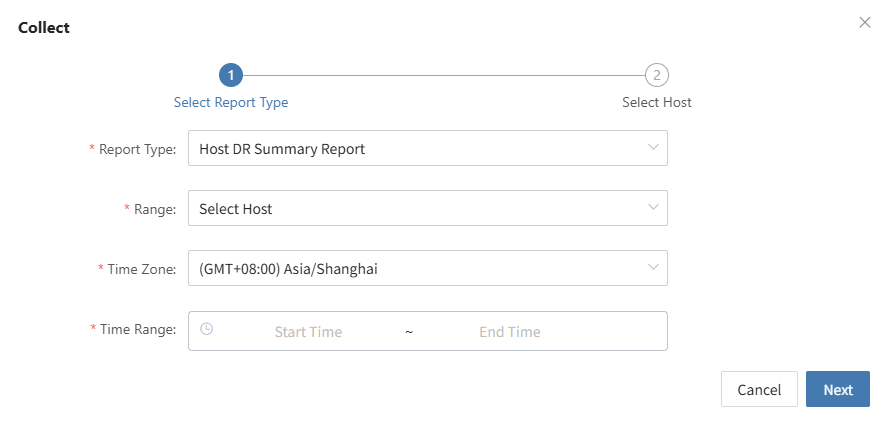Open the Host DR Summary Report combo box
884x424 pixels.
428,148
